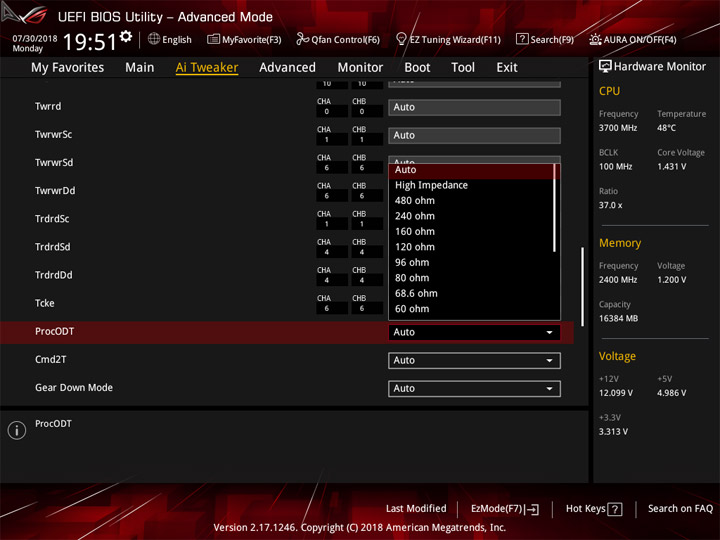The height and width of the screenshot is (540, 720).
Task: Switch to the Boot tab
Action: pos(417,68)
